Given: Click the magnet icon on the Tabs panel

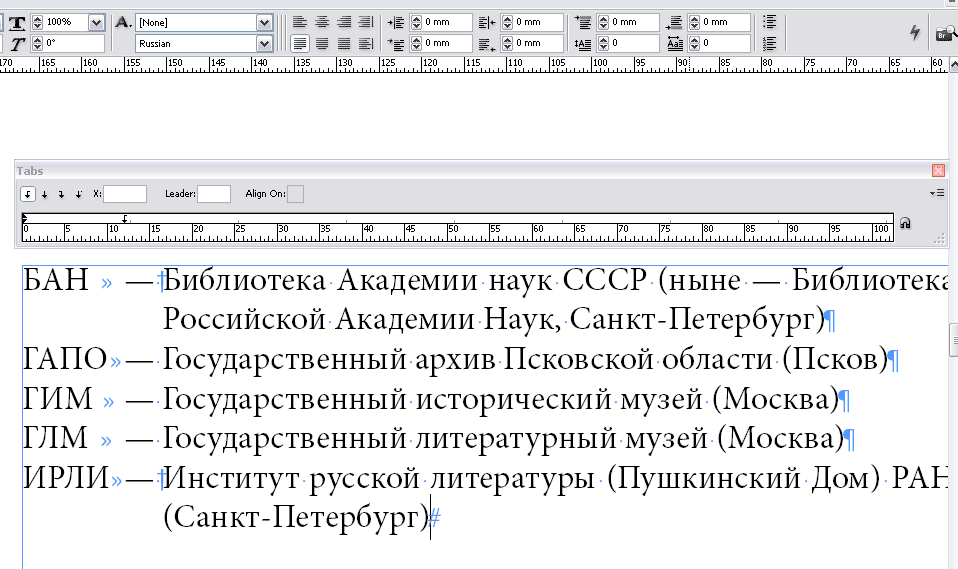Looking at the screenshot, I should point(905,223).
